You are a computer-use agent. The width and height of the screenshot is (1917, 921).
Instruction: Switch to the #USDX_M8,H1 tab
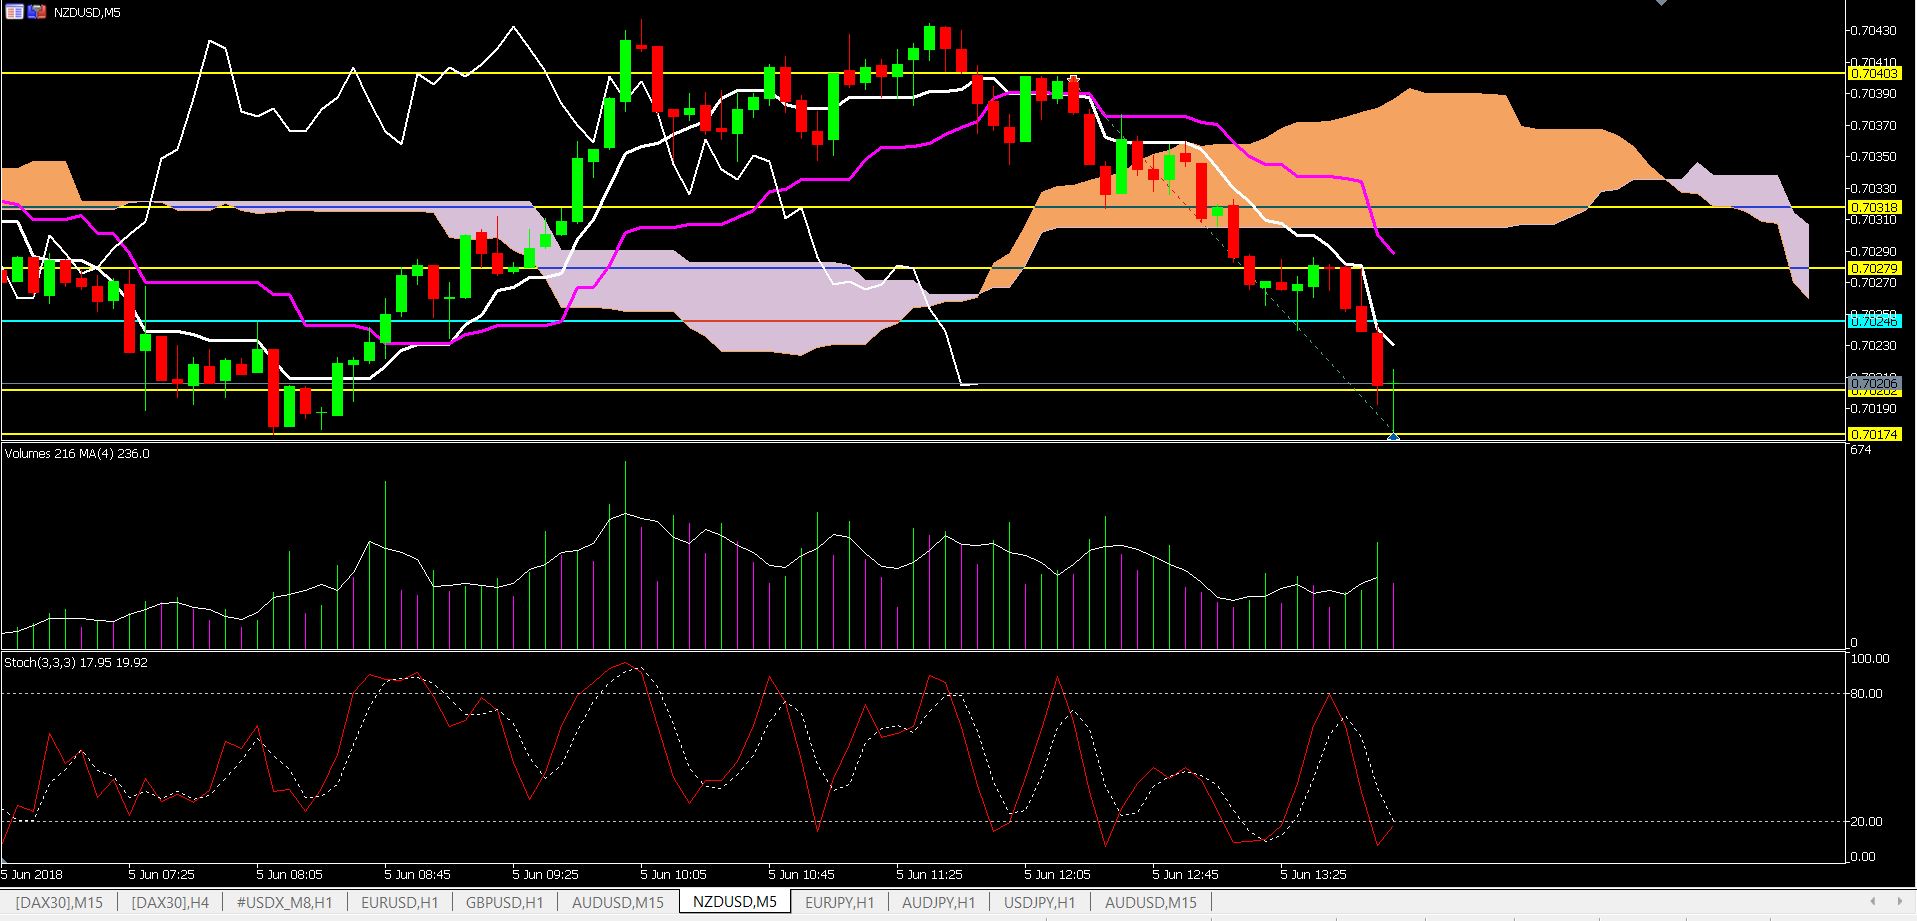tap(285, 902)
